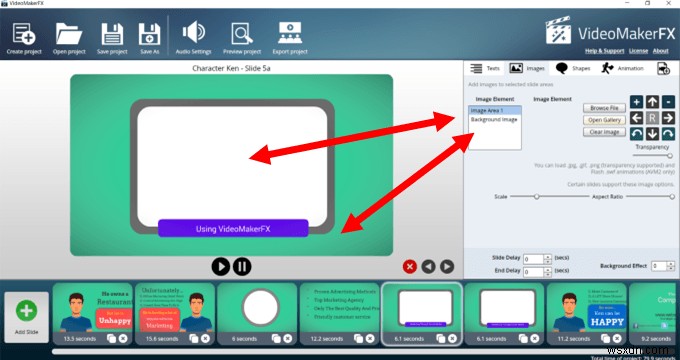
Task: Switch to the Texts tab
Action: 485,69
